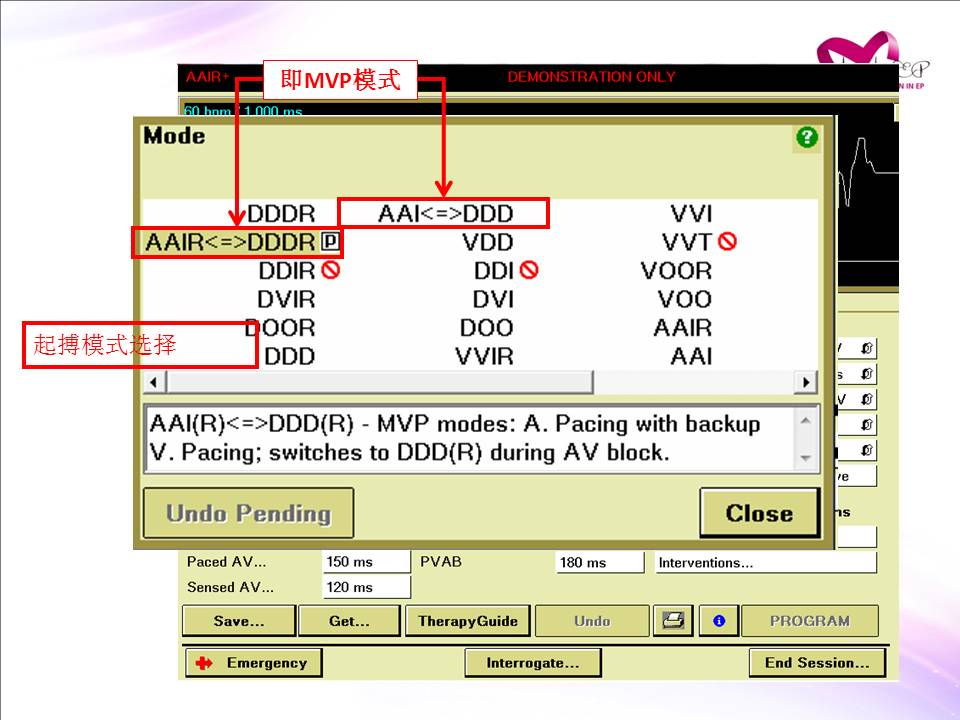Select the DVIR mode option
The height and width of the screenshot is (720, 960).
(x=286, y=299)
